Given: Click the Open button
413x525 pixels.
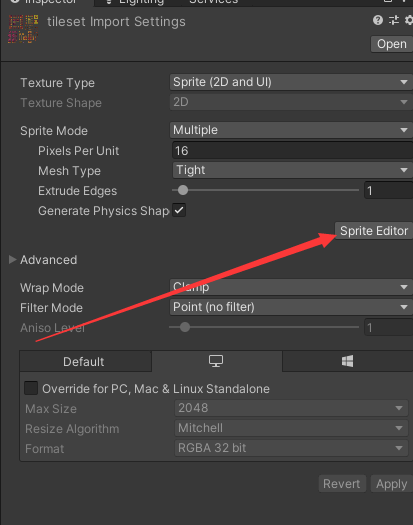Looking at the screenshot, I should click(x=392, y=44).
